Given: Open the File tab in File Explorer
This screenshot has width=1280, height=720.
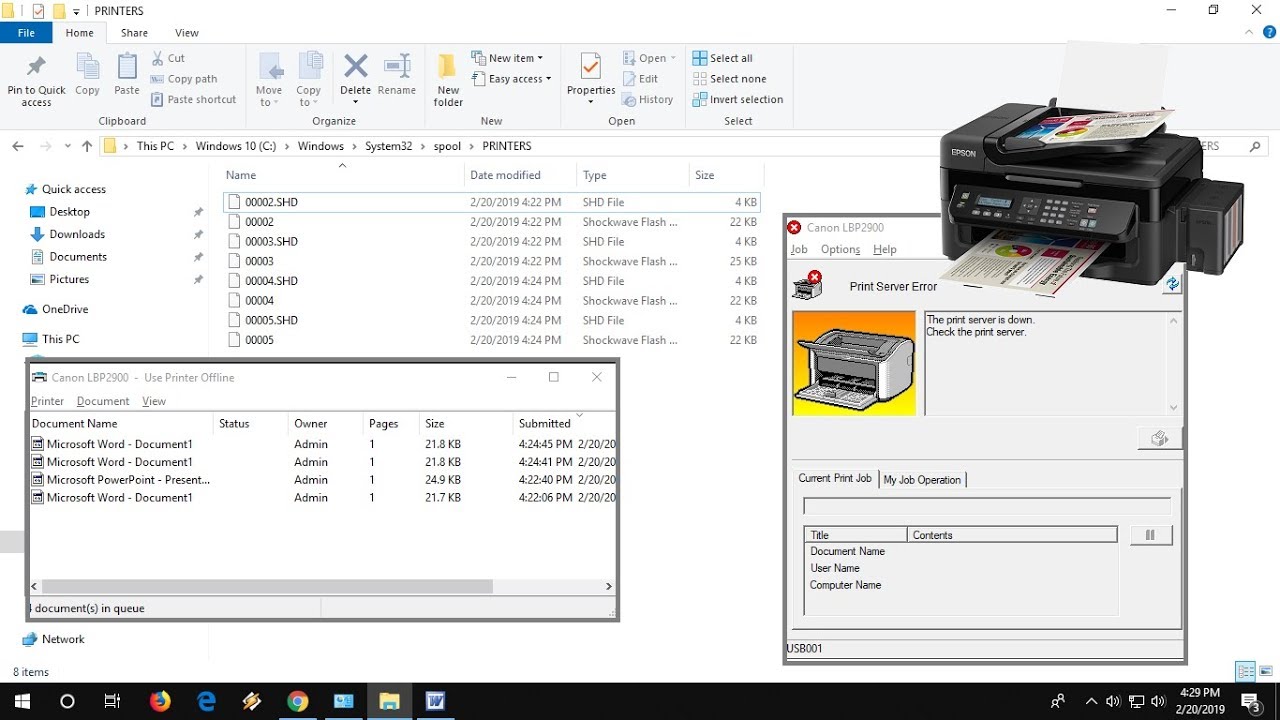Looking at the screenshot, I should [27, 33].
